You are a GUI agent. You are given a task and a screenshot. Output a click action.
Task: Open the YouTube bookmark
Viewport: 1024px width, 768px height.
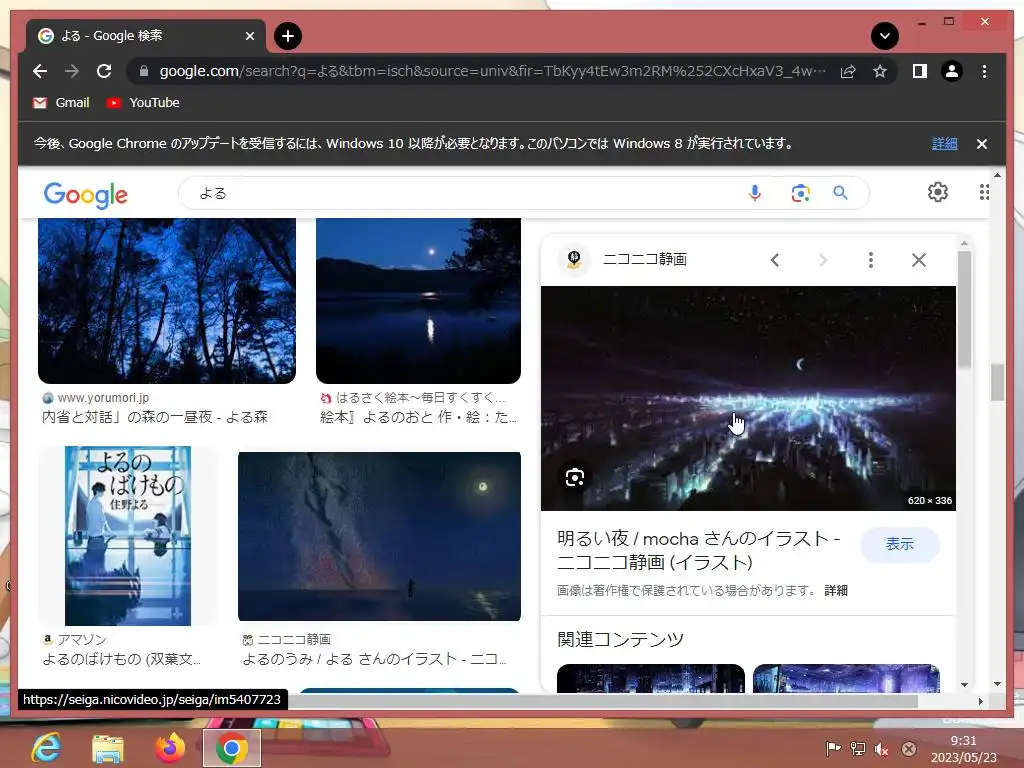point(143,103)
